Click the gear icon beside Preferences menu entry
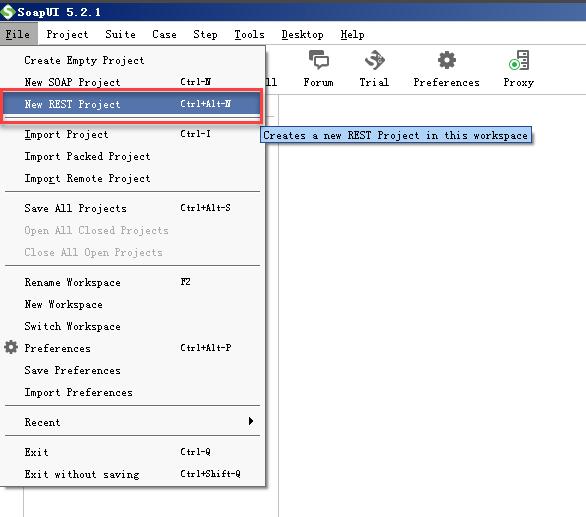This screenshot has width=586, height=517. 11,347
